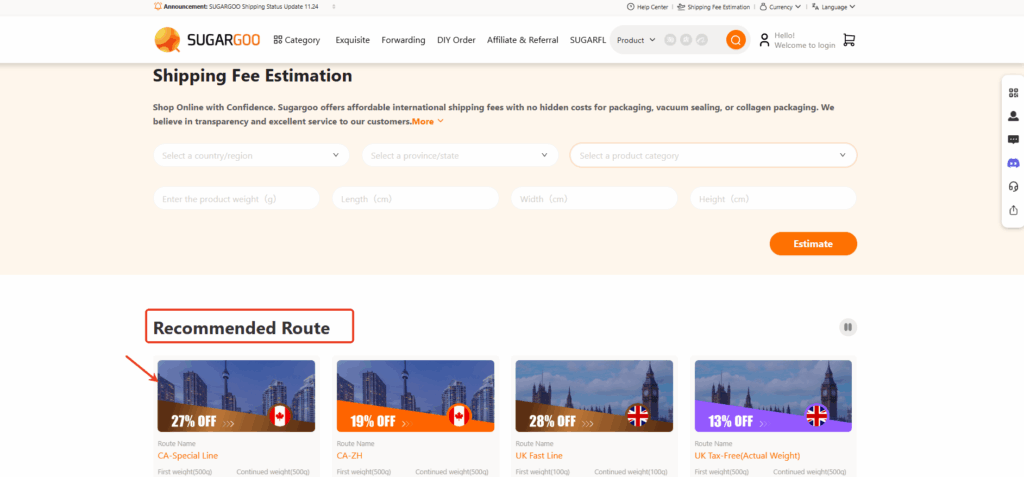
Task: Focus the product weight input field
Action: pyautogui.click(x=236, y=199)
